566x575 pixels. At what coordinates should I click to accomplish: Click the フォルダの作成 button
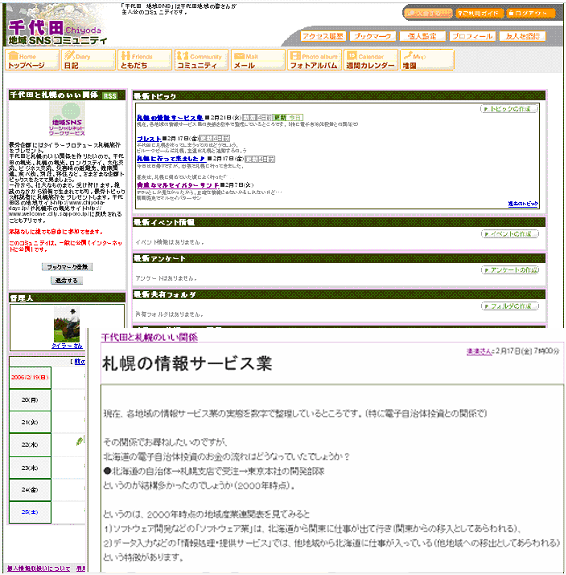point(510,306)
